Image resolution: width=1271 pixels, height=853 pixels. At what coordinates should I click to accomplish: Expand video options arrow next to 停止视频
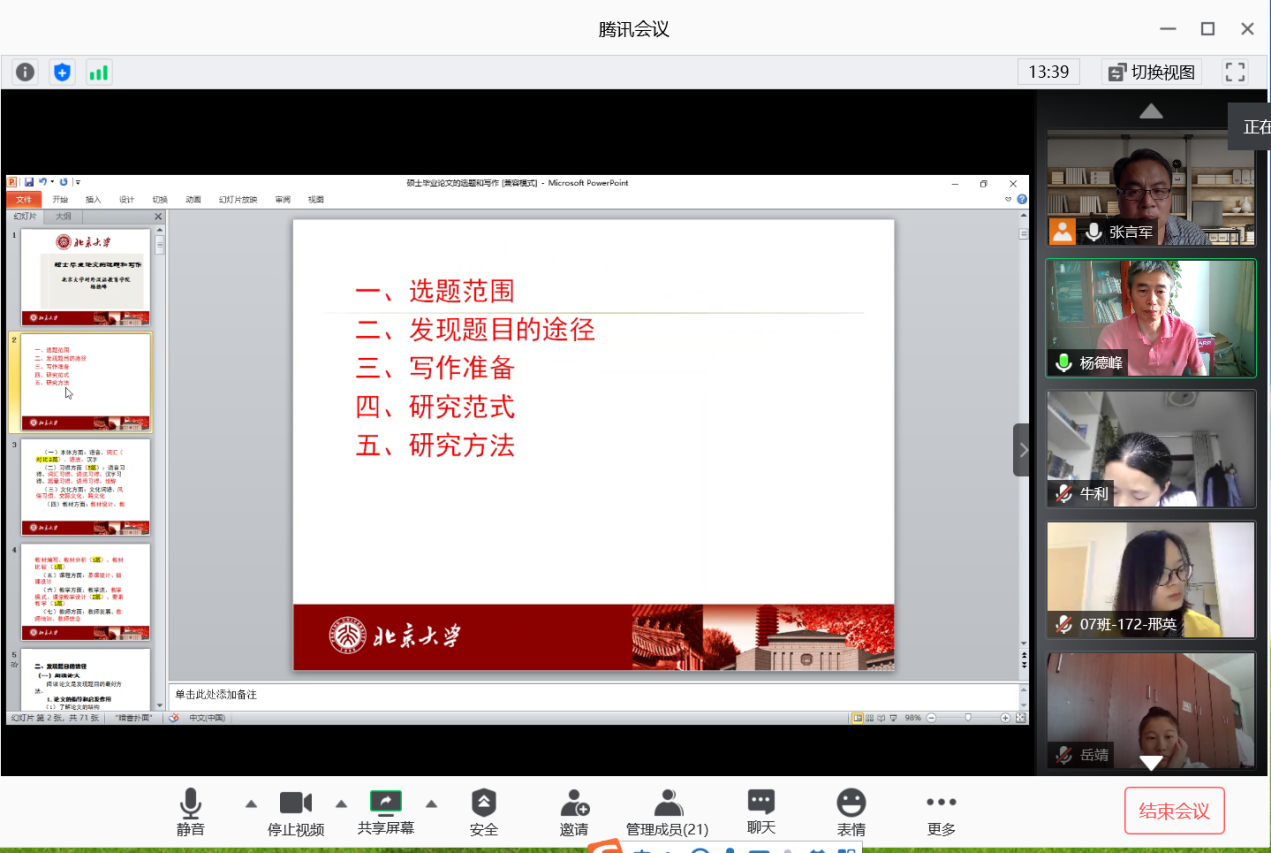tap(341, 803)
